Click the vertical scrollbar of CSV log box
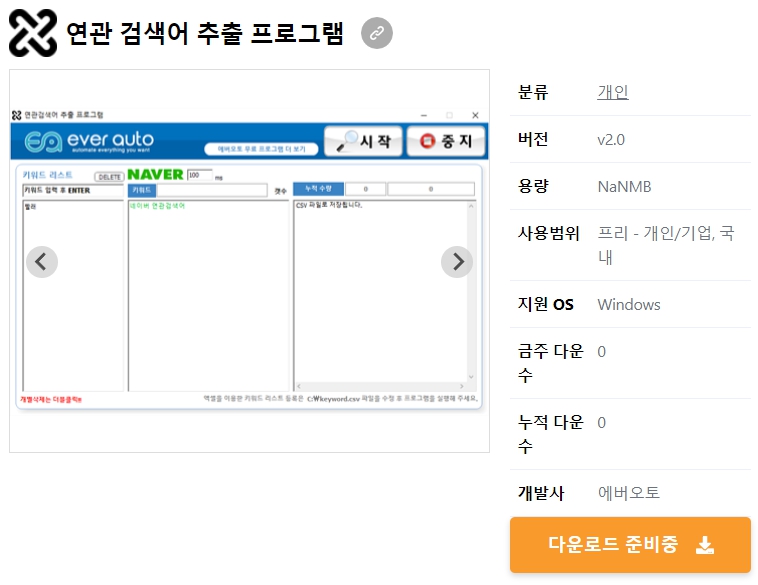This screenshot has height=585, width=758. [x=471, y=292]
